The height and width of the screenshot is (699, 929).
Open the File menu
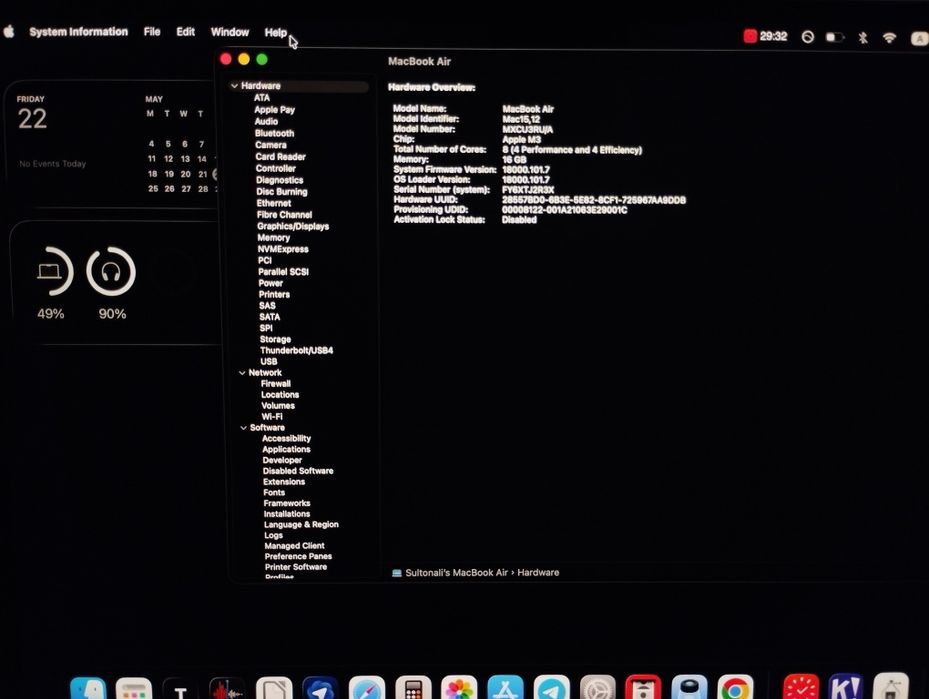coord(152,32)
